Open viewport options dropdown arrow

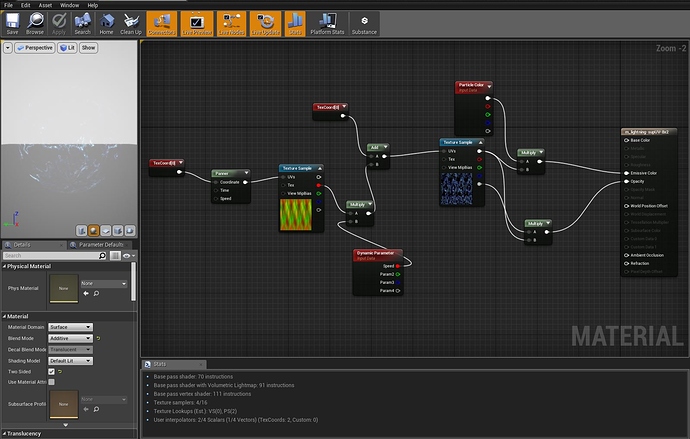pyautogui.click(x=7, y=48)
